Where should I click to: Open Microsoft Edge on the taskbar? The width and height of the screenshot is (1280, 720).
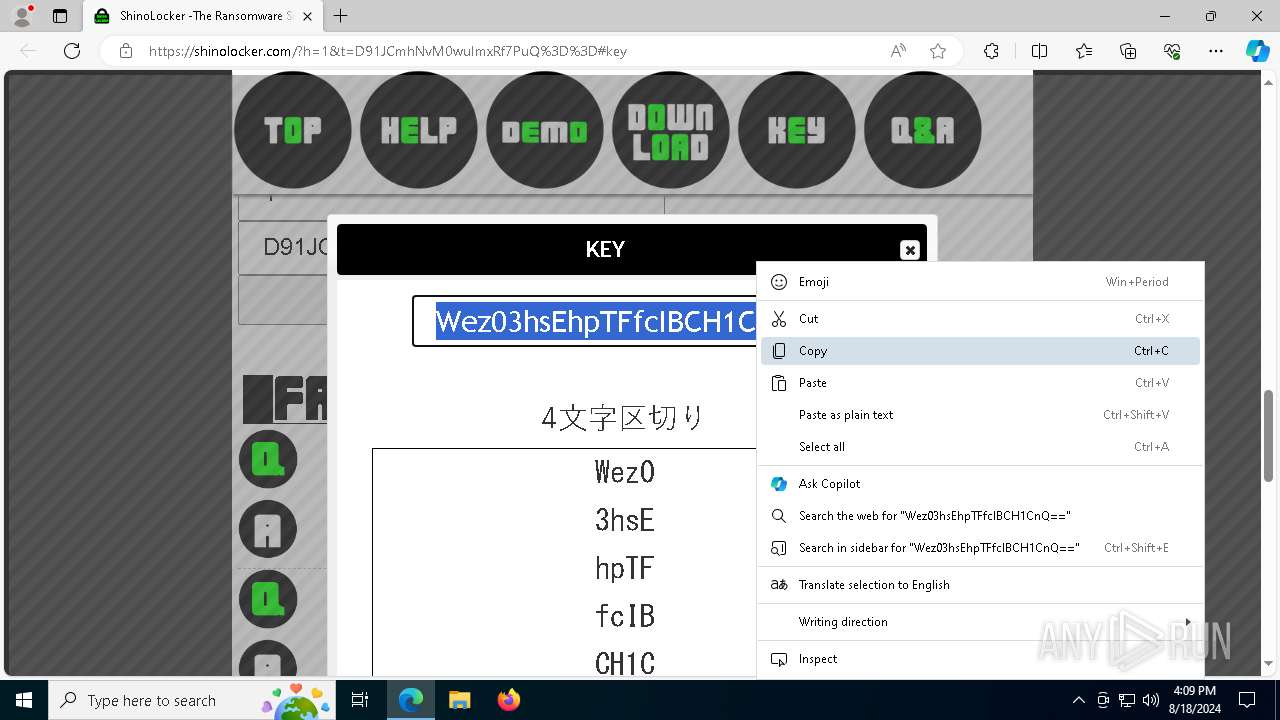pos(411,700)
